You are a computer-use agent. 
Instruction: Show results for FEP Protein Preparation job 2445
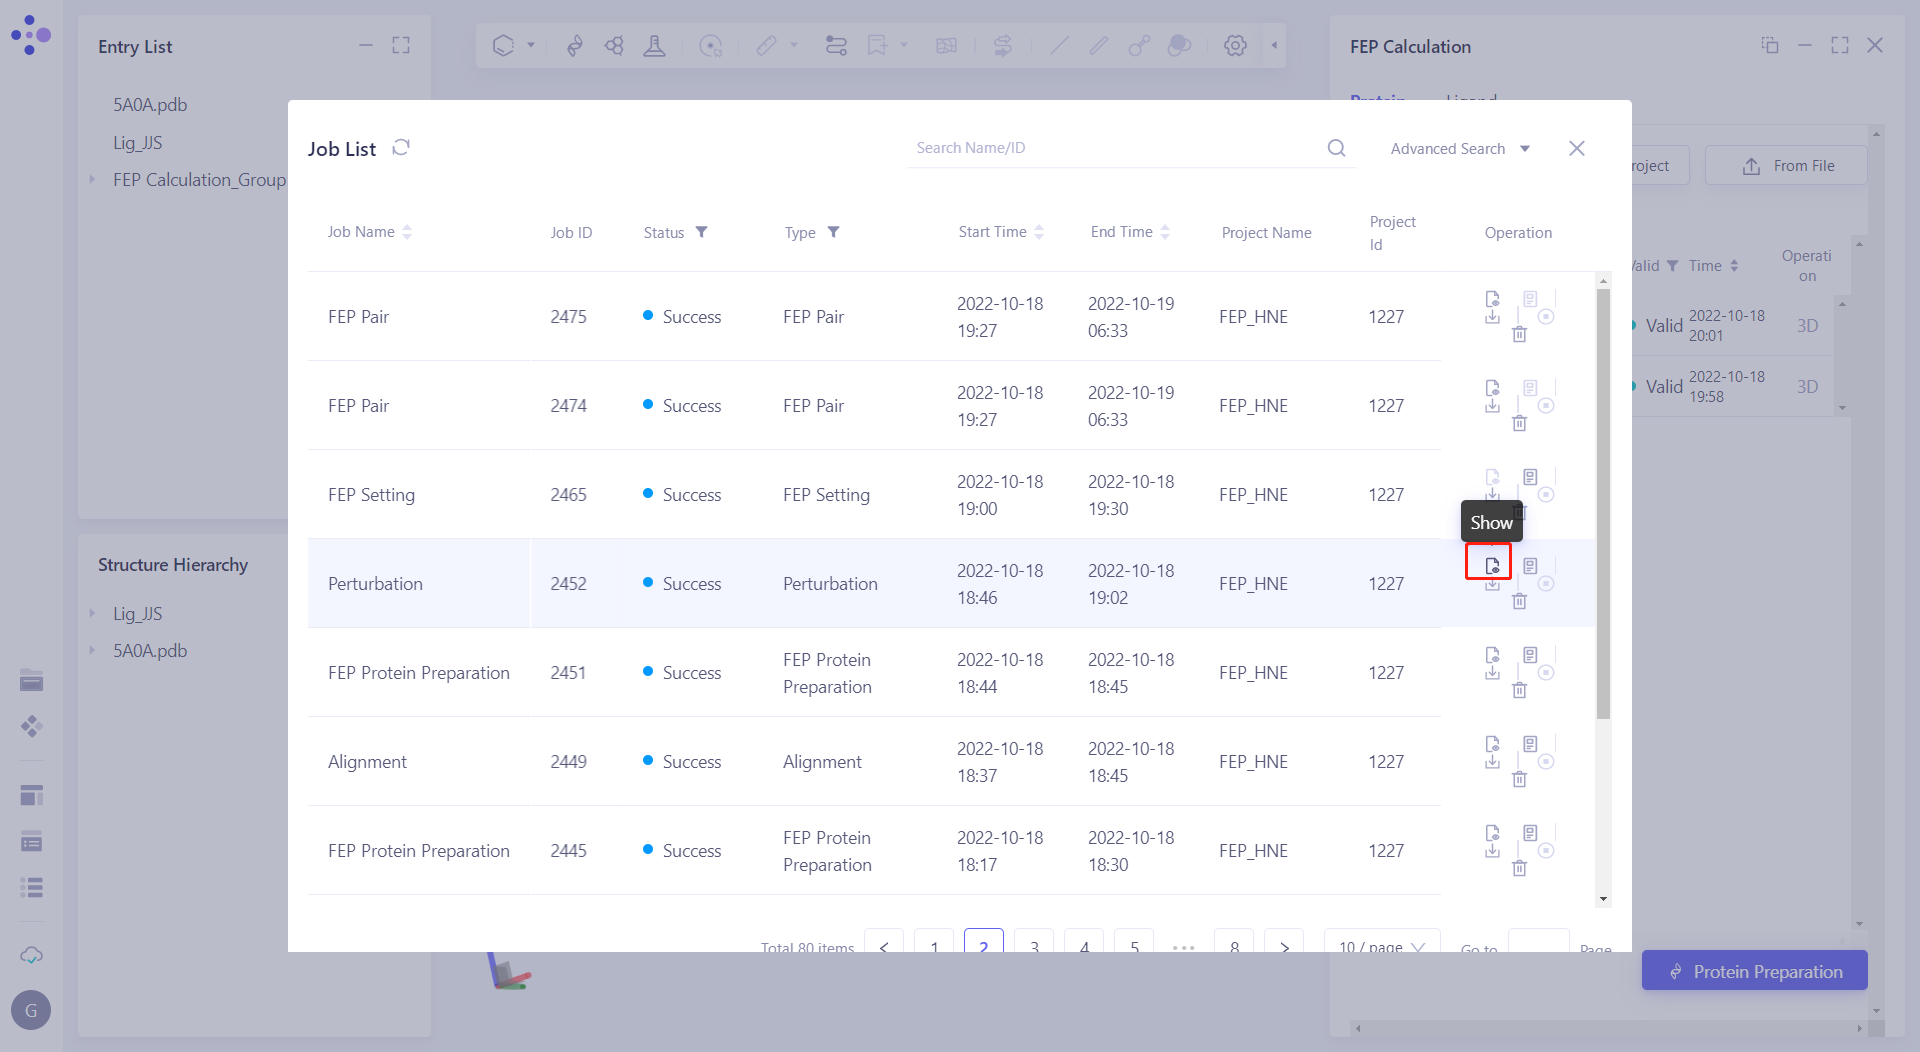[1492, 832]
